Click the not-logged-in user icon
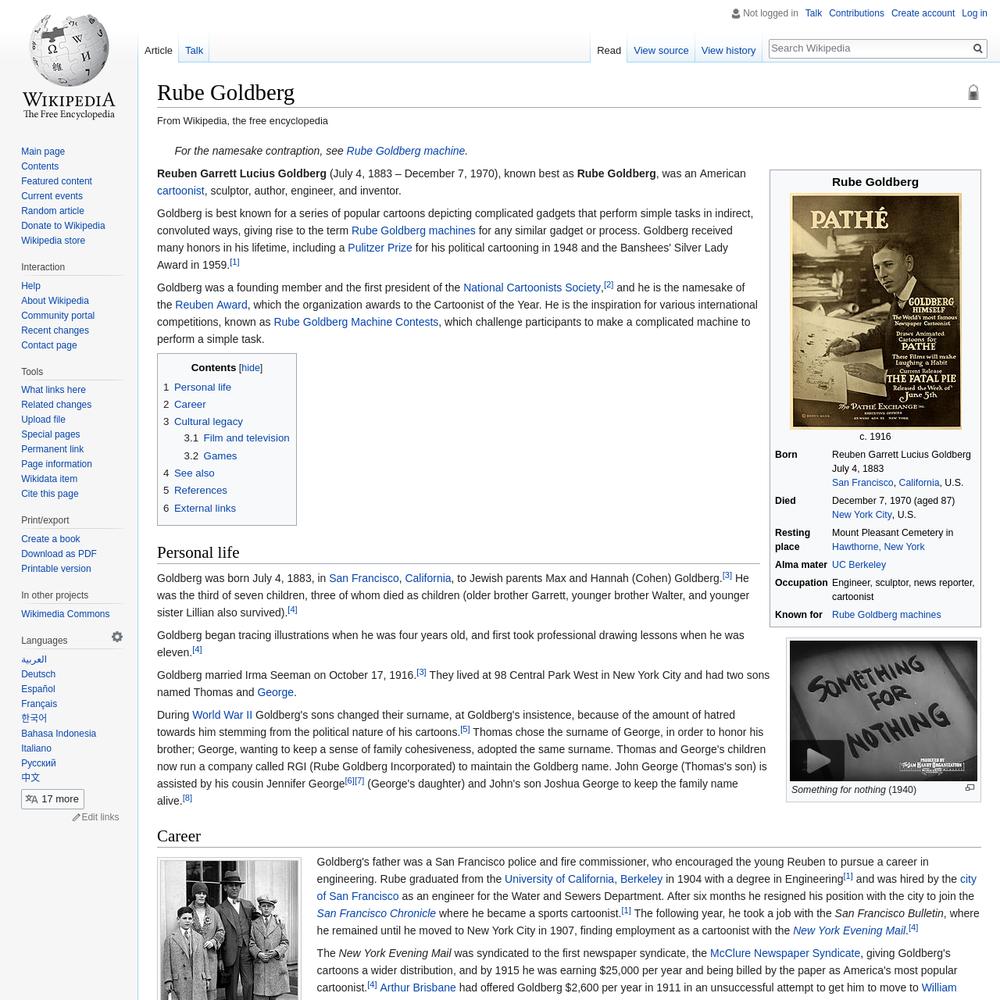The image size is (1000, 1000). (736, 13)
